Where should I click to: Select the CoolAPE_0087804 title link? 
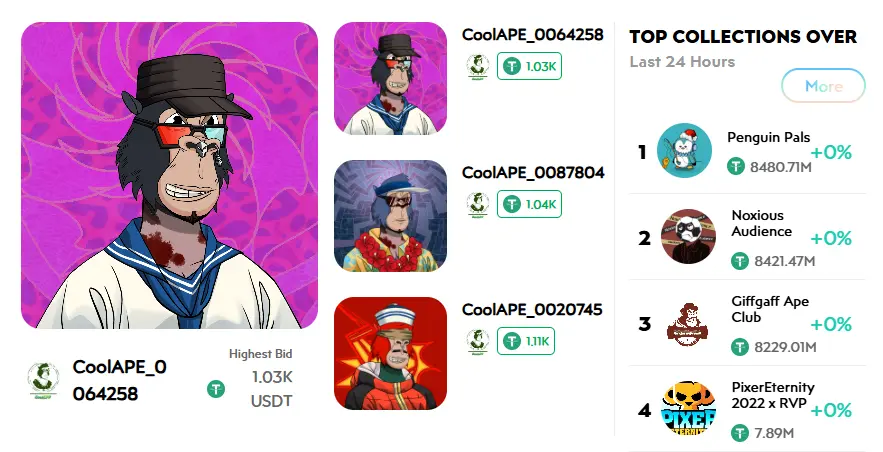[x=533, y=172]
